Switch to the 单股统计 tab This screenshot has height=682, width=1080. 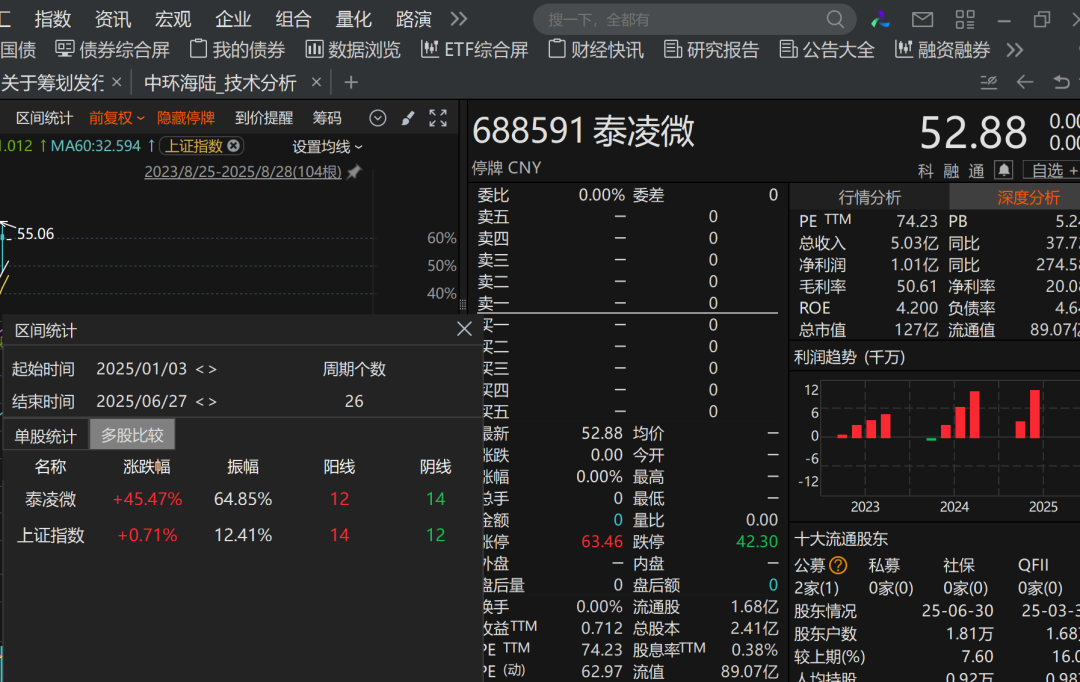click(x=45, y=436)
